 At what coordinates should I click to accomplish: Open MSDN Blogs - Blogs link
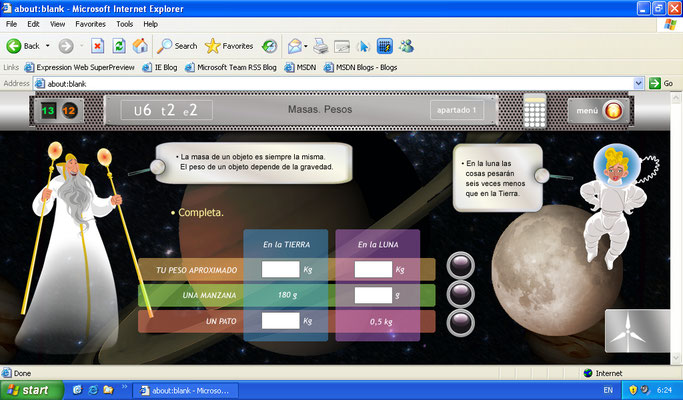tap(360, 67)
